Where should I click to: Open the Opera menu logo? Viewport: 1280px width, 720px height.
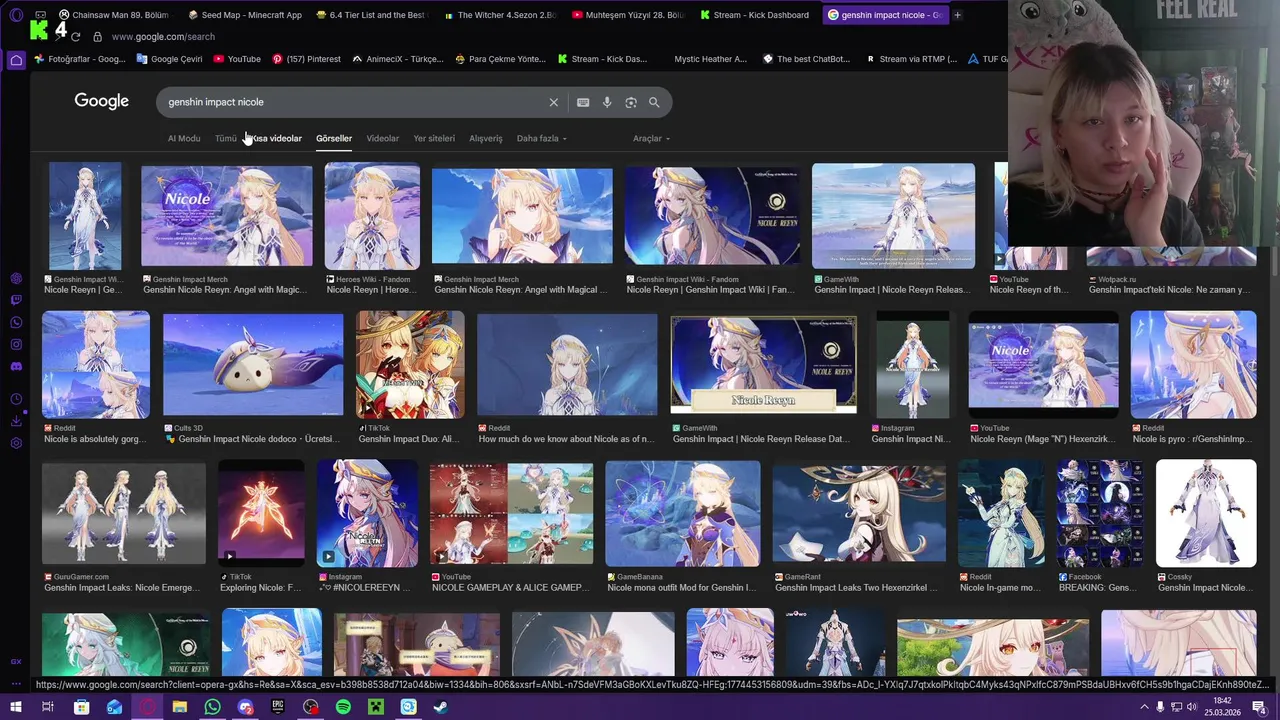tap(16, 15)
